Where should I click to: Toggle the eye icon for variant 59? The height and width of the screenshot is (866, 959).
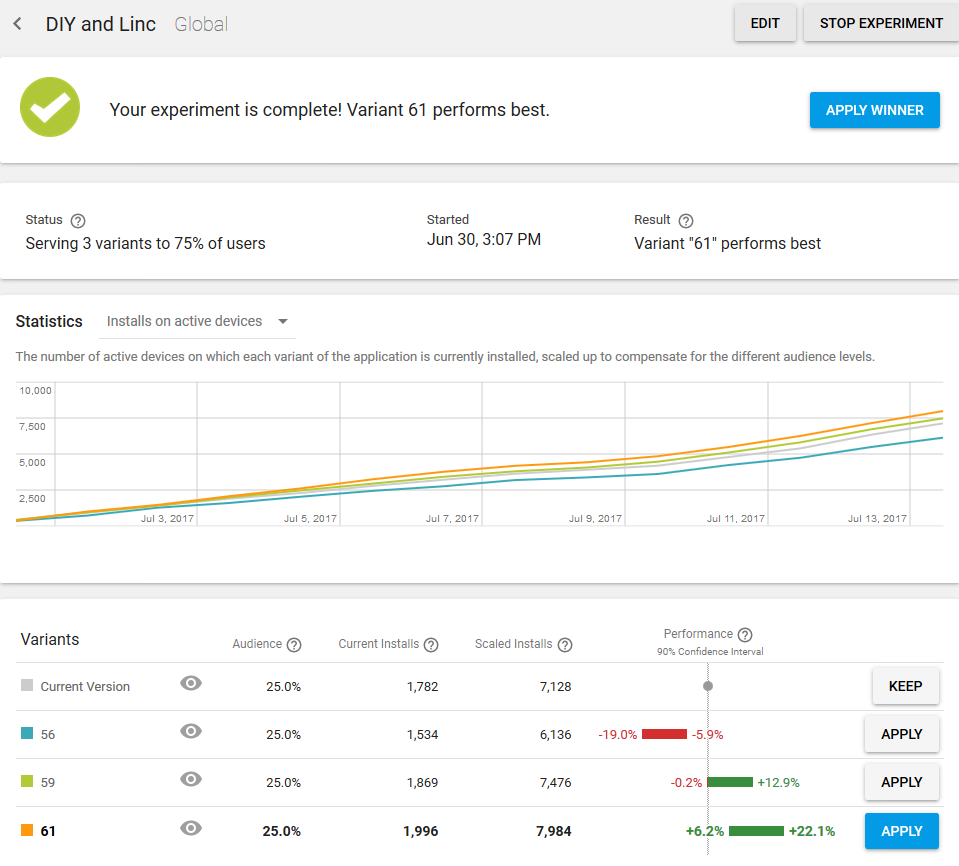coord(191,779)
